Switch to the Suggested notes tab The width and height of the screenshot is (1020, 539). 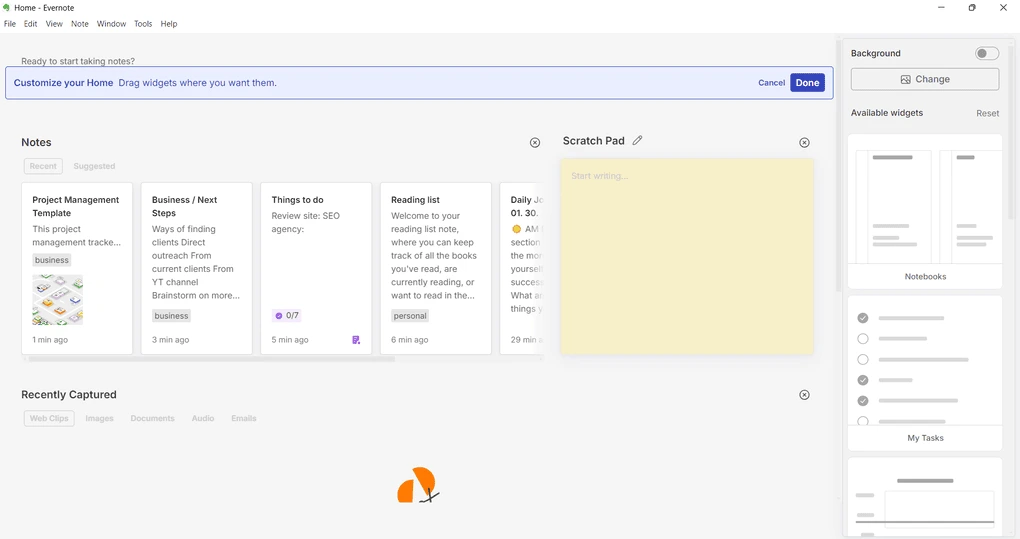(x=94, y=166)
